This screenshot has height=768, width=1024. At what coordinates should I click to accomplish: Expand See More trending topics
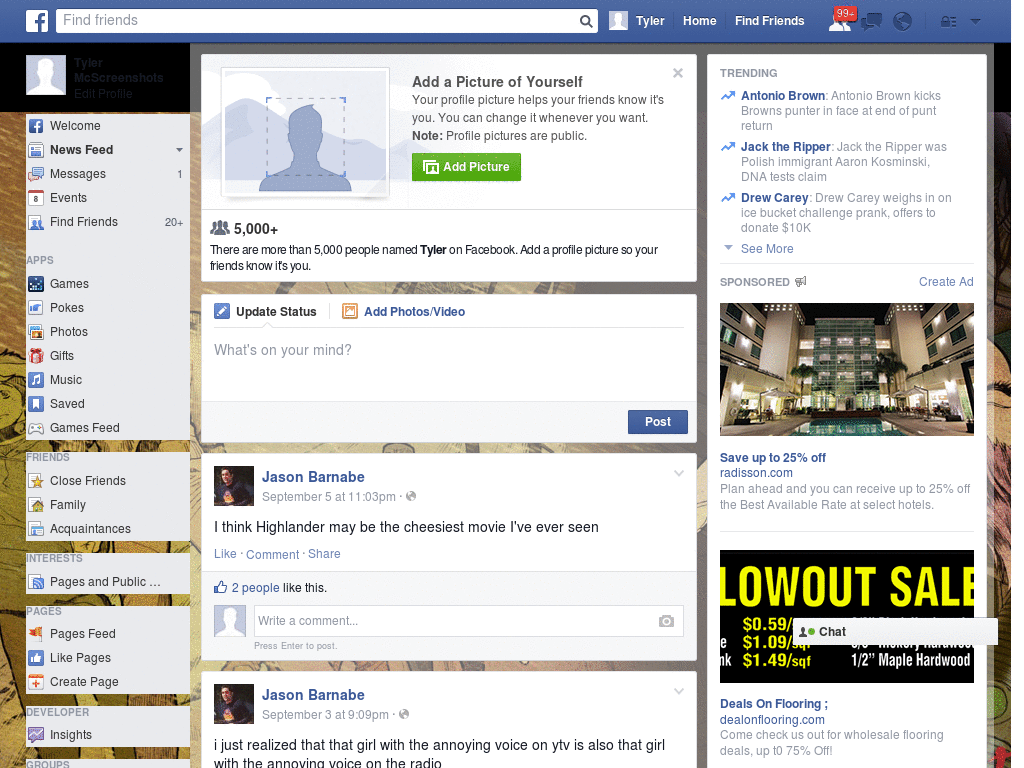(x=767, y=249)
